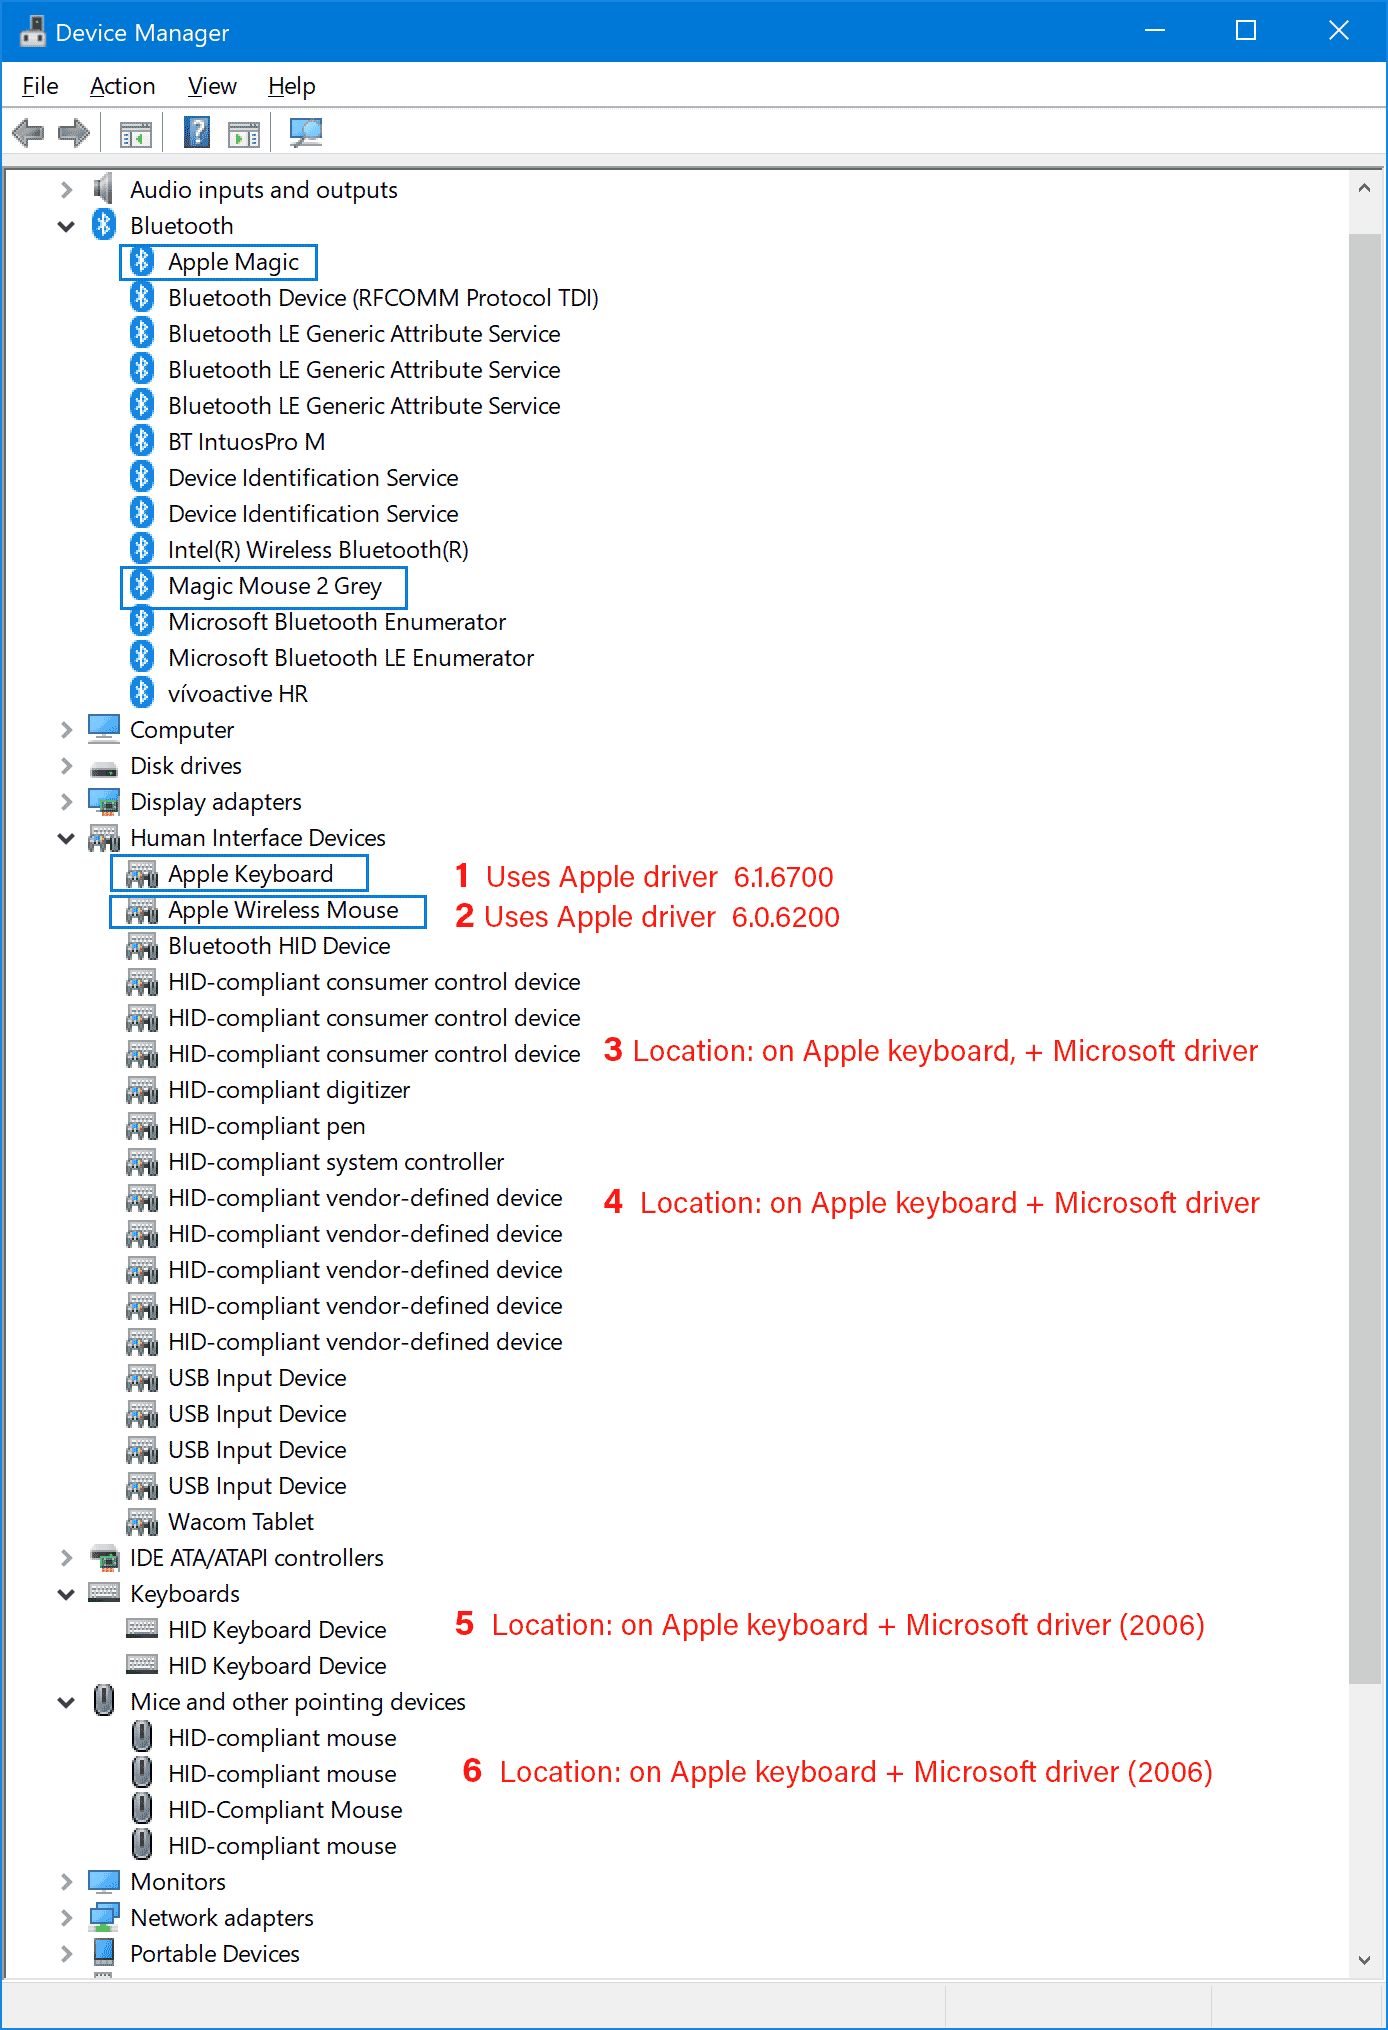Click the Human Interface Devices category icon

coord(104,838)
